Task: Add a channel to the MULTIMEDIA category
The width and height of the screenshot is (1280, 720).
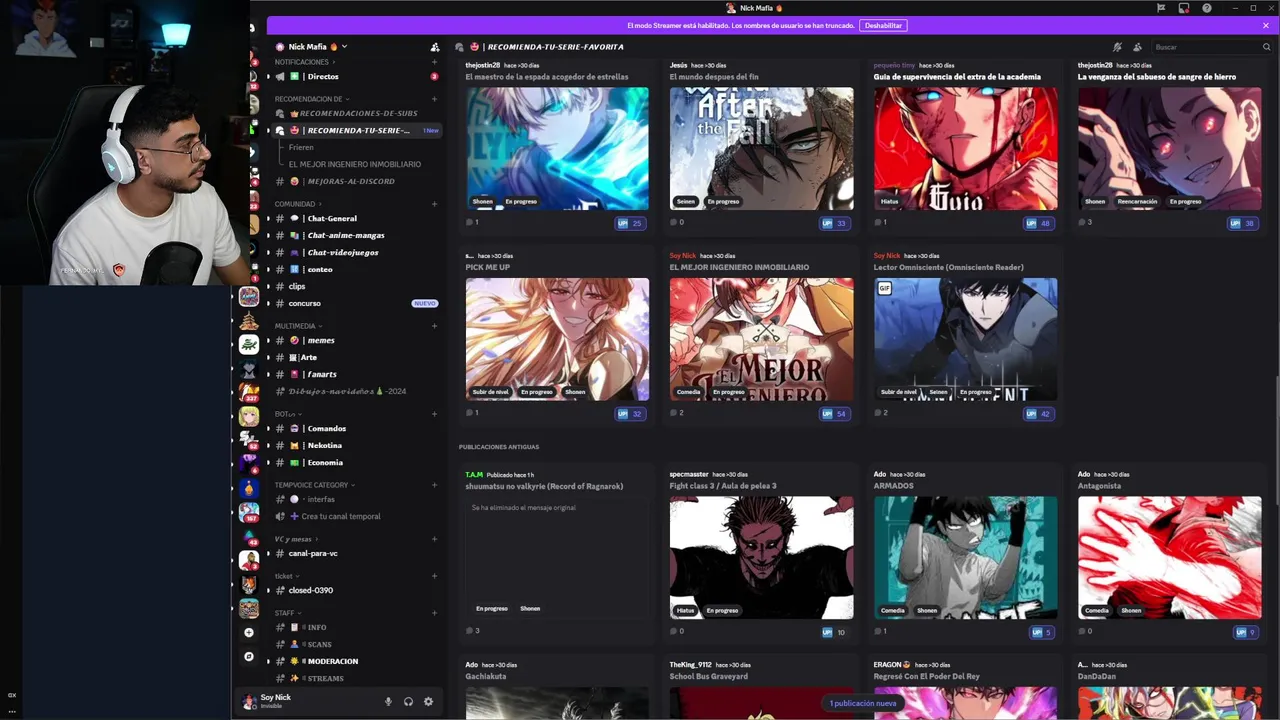Action: click(x=434, y=326)
